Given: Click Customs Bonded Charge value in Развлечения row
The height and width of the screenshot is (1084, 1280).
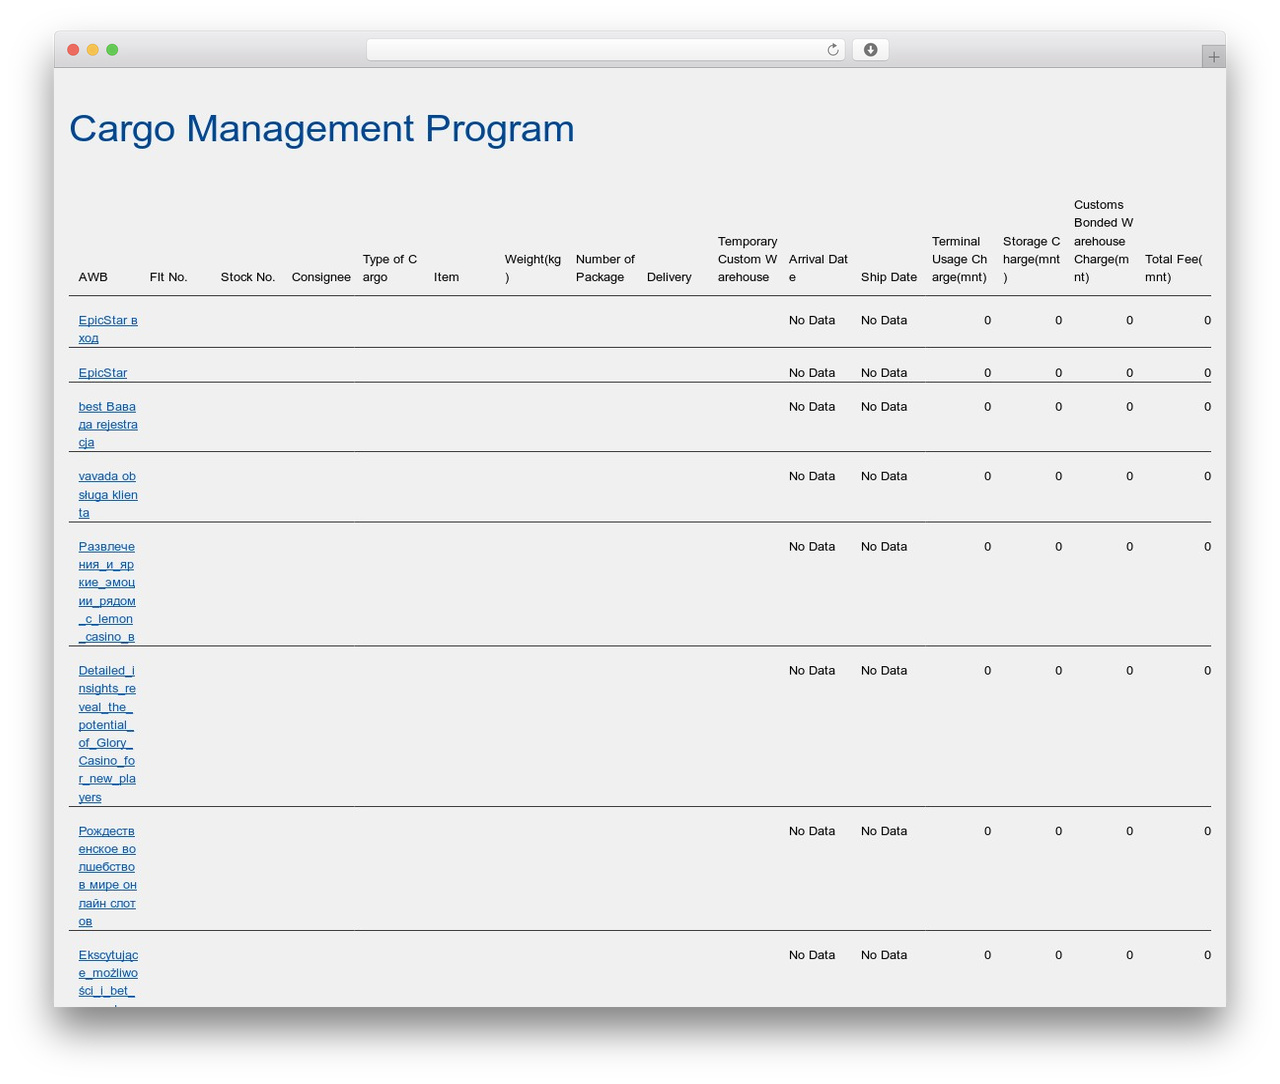Looking at the screenshot, I should coord(1129,547).
